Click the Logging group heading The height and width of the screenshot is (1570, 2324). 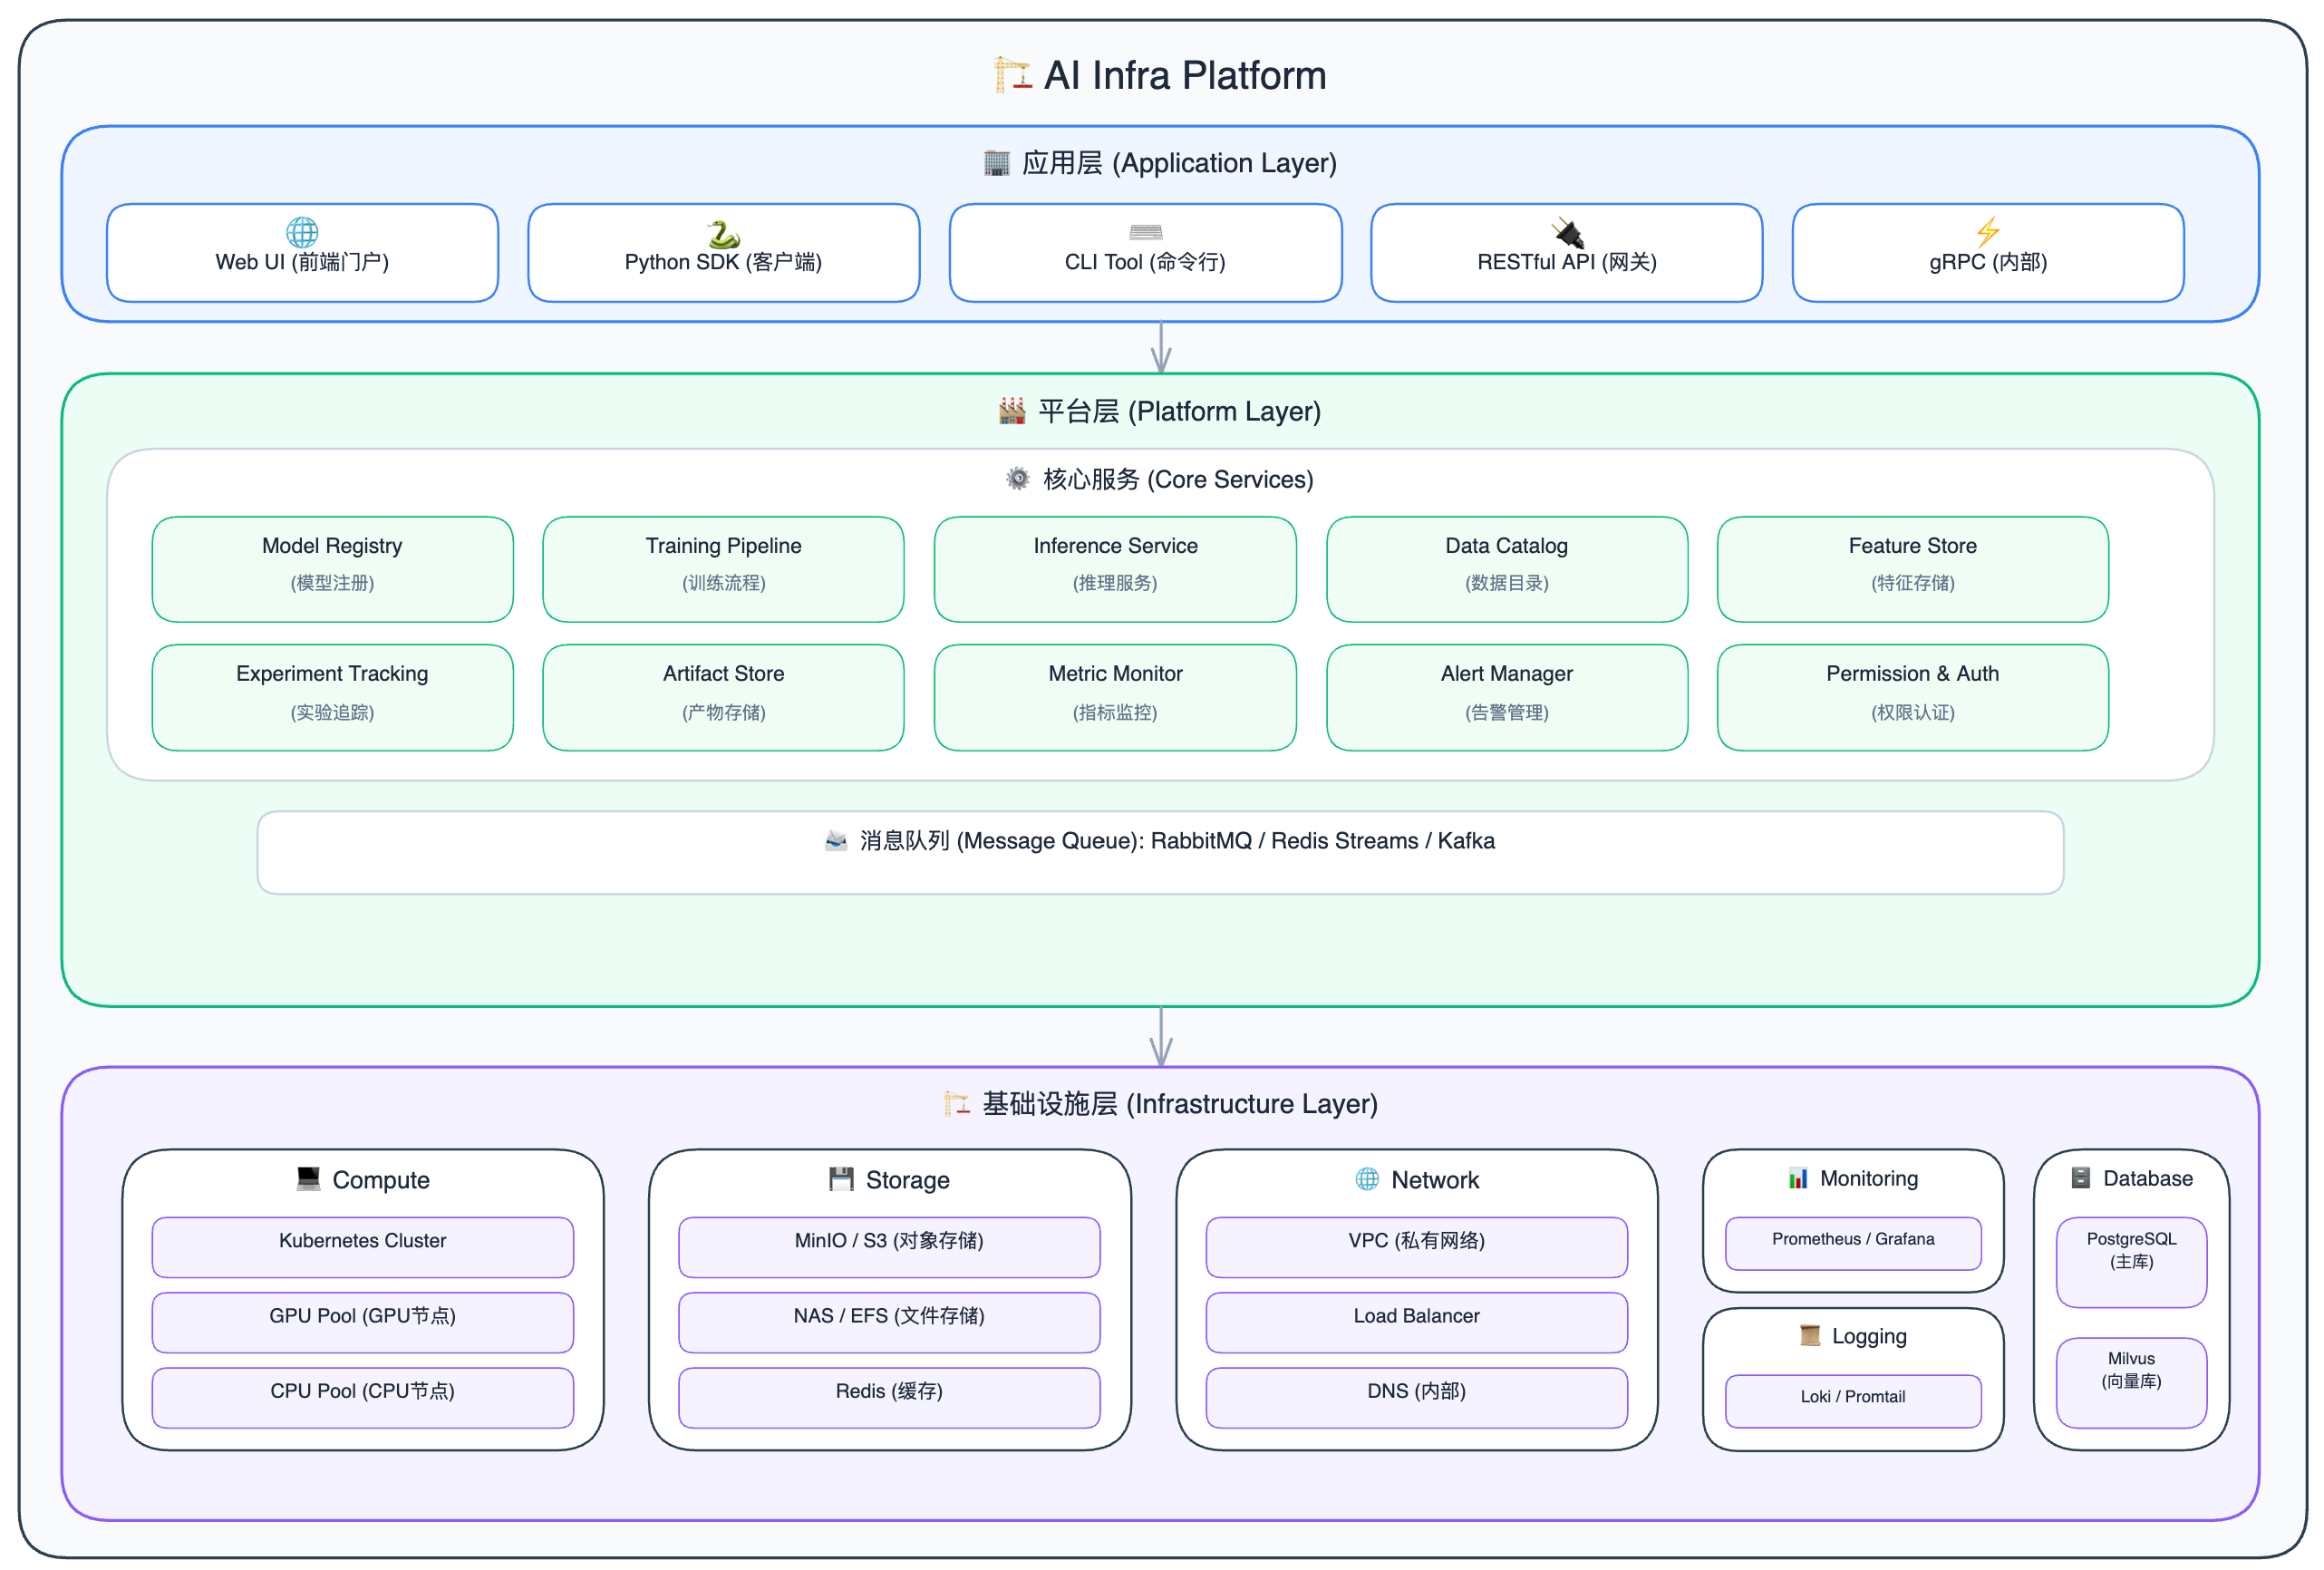[1869, 1336]
